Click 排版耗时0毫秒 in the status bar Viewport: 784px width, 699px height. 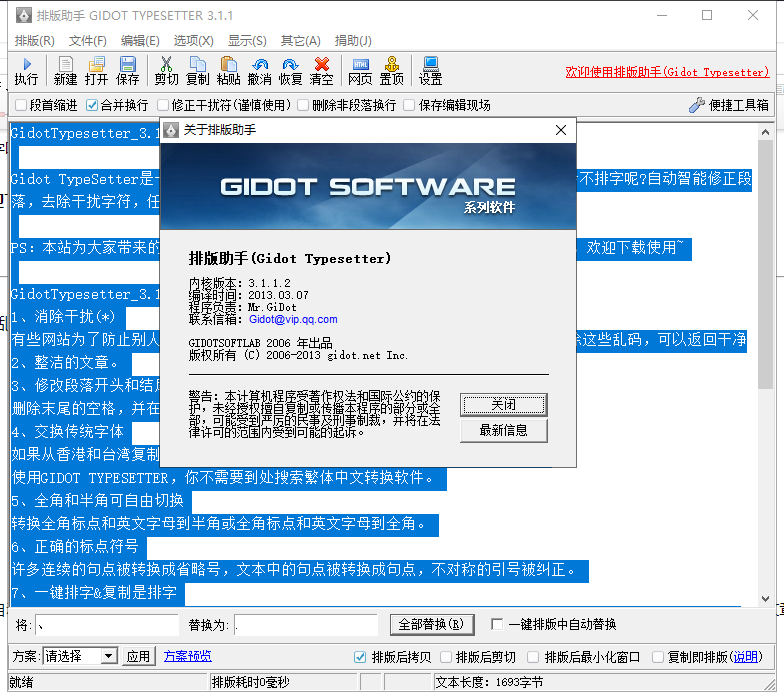(250, 682)
